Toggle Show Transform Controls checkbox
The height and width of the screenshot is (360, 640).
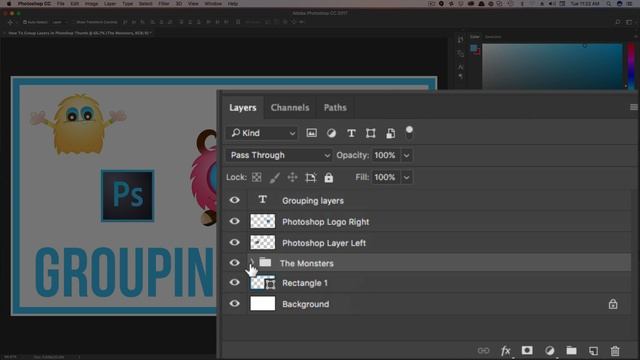coord(73,22)
